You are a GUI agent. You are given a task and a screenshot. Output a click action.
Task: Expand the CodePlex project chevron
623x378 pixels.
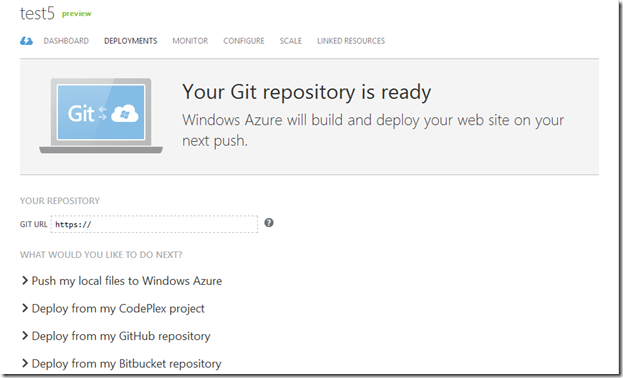25,308
